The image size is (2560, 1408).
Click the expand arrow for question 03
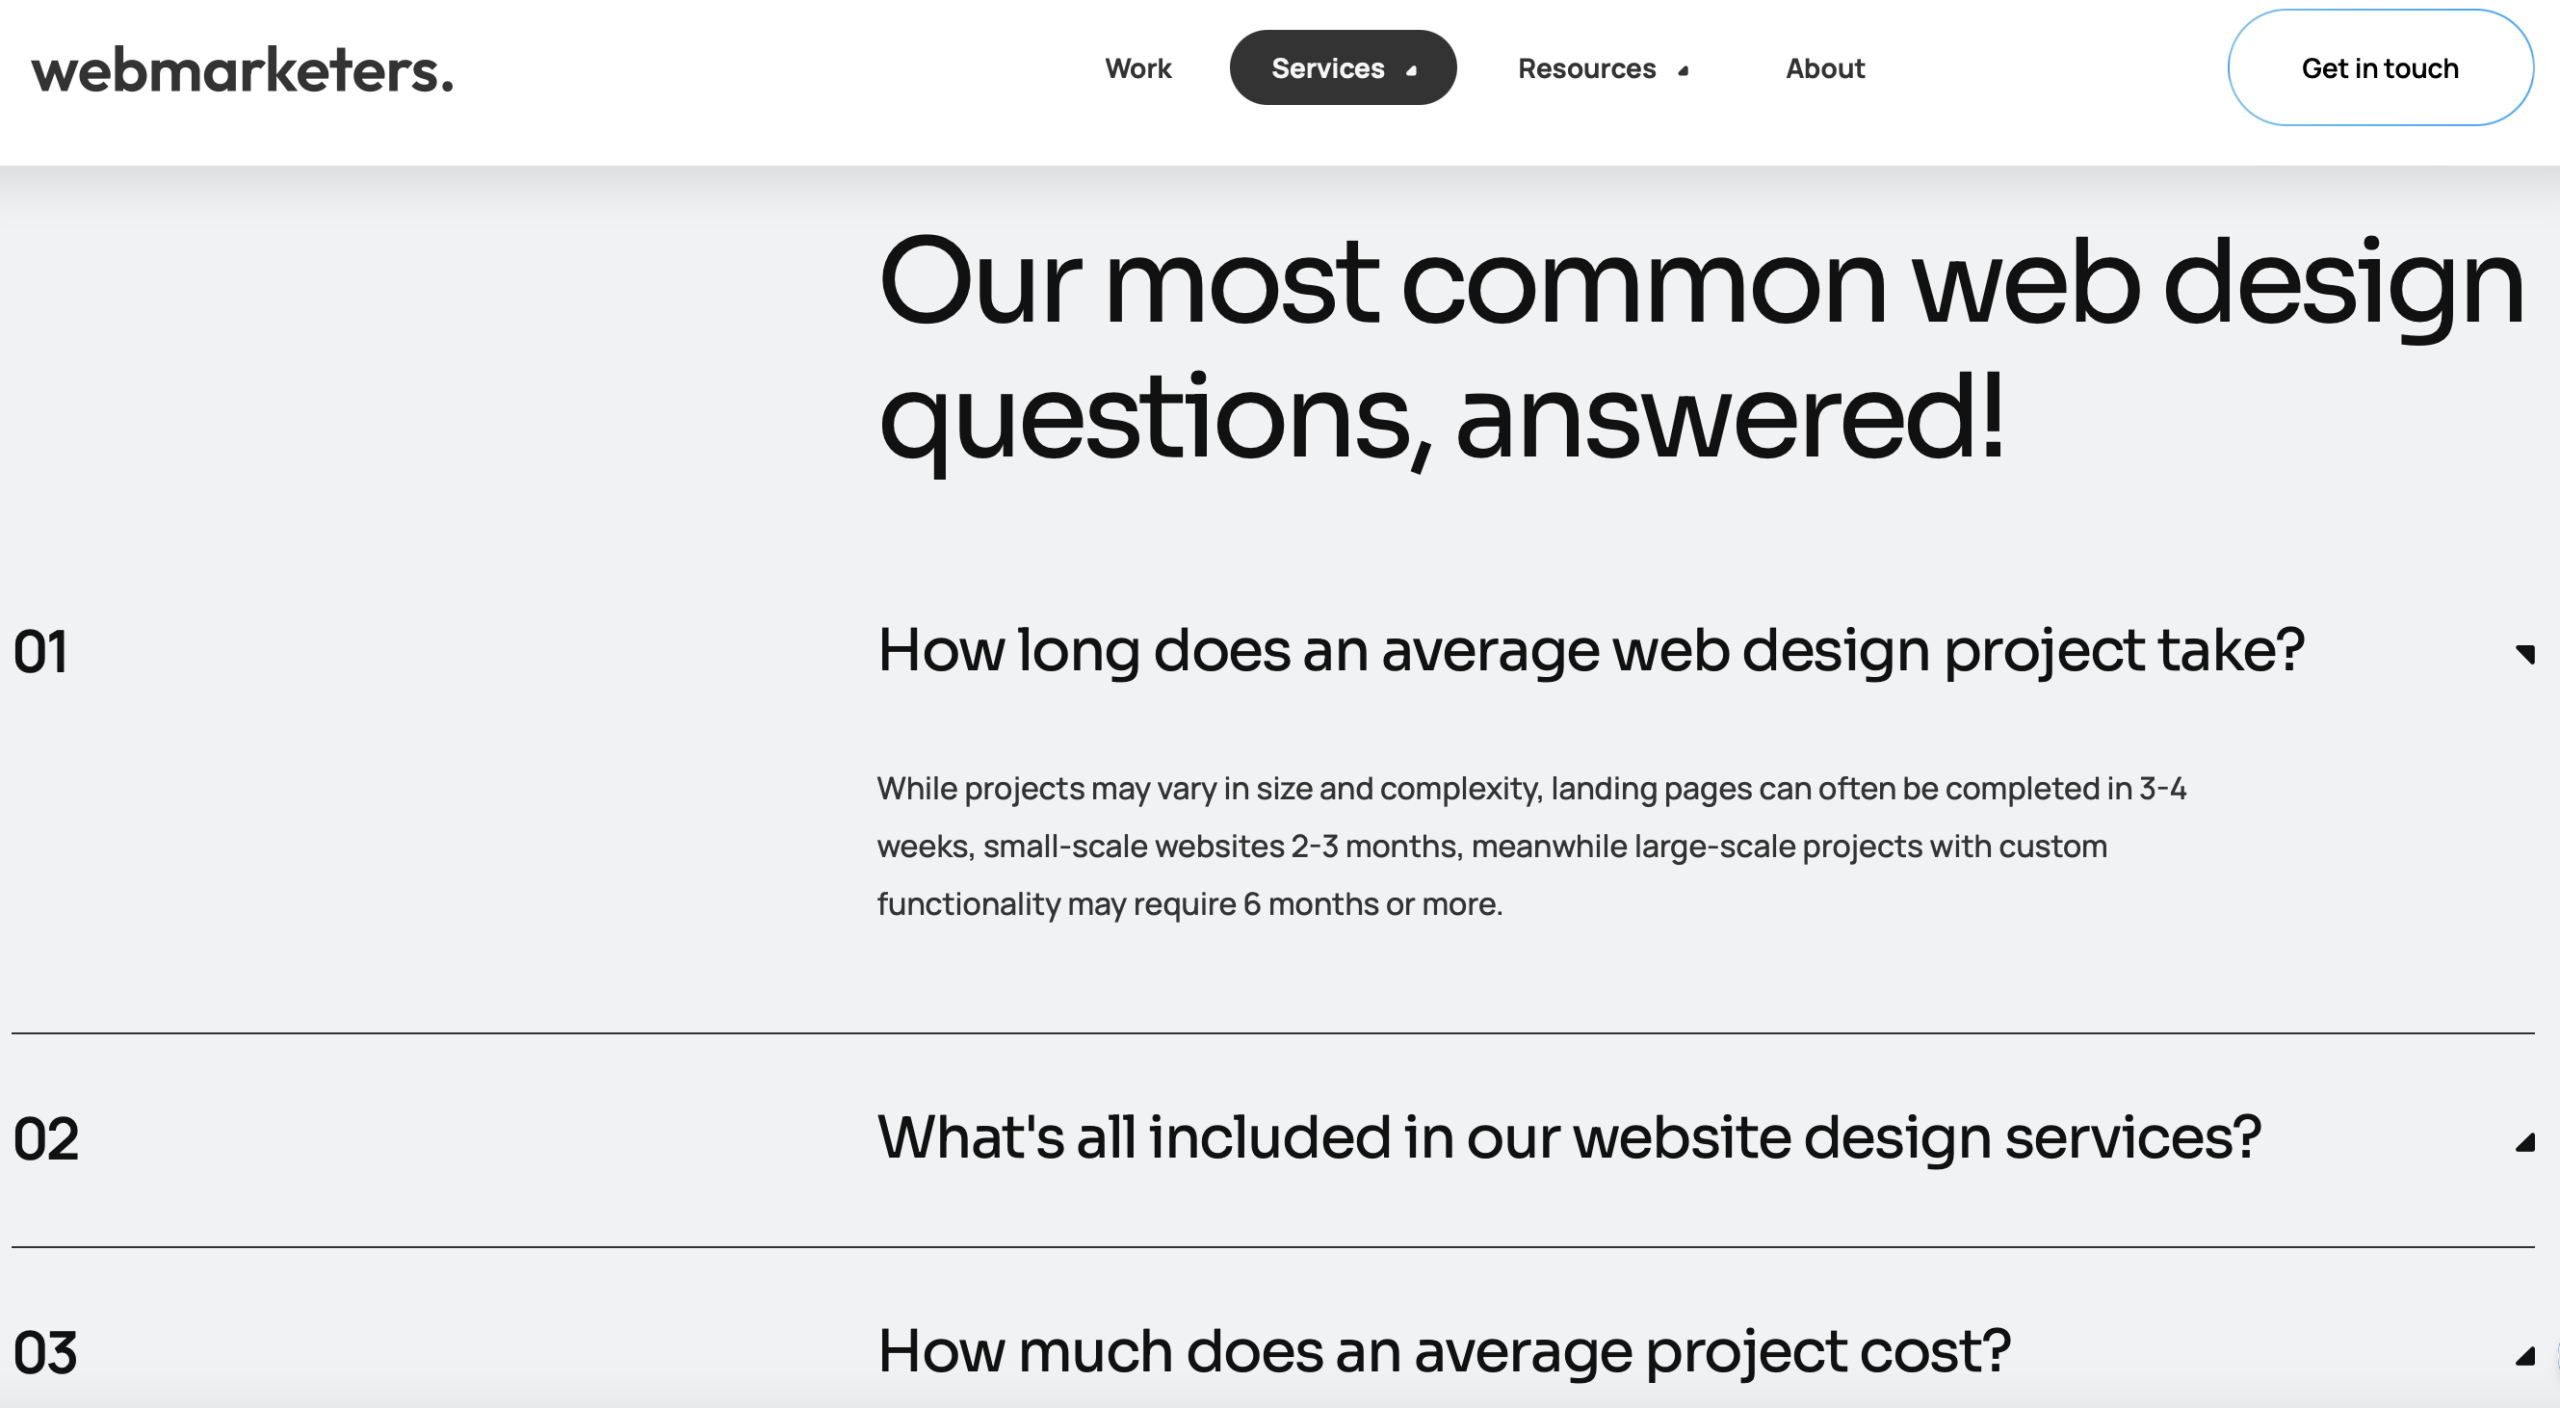(x=2525, y=1356)
